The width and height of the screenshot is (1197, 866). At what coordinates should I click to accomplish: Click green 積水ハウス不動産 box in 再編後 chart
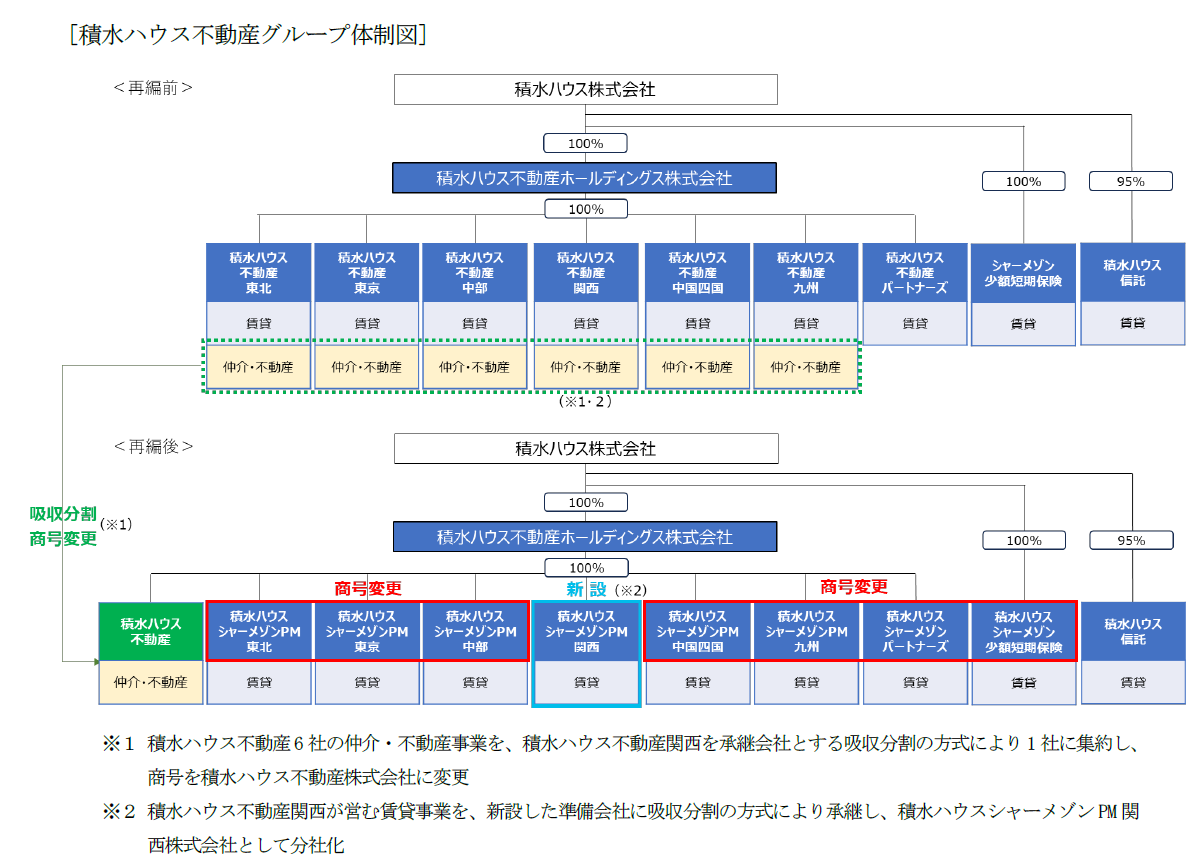coord(150,632)
